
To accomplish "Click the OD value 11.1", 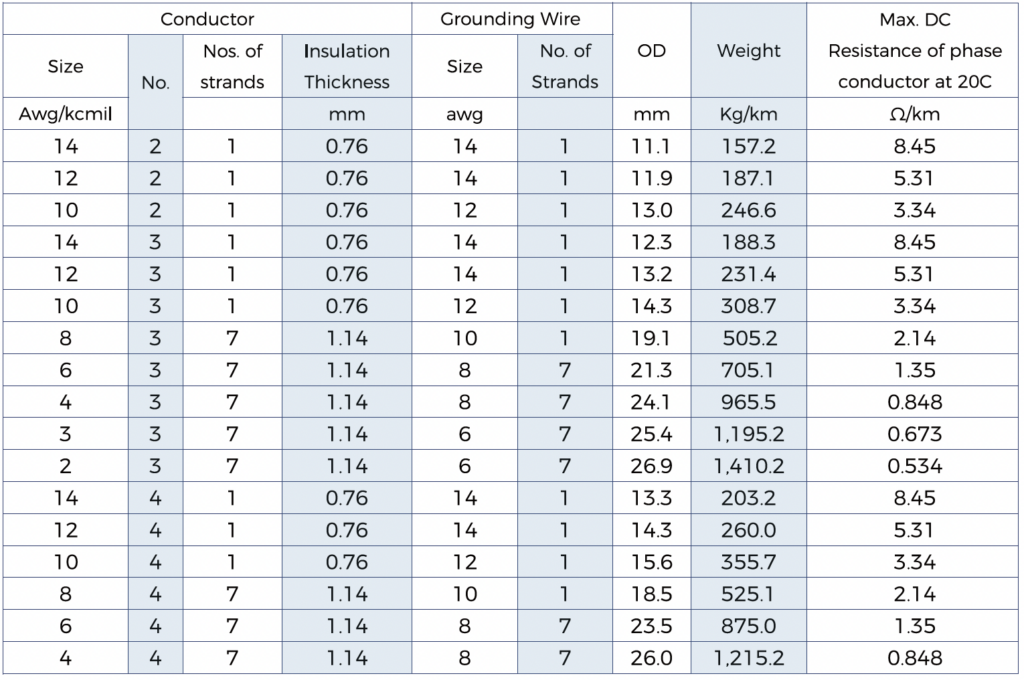I will [651, 147].
